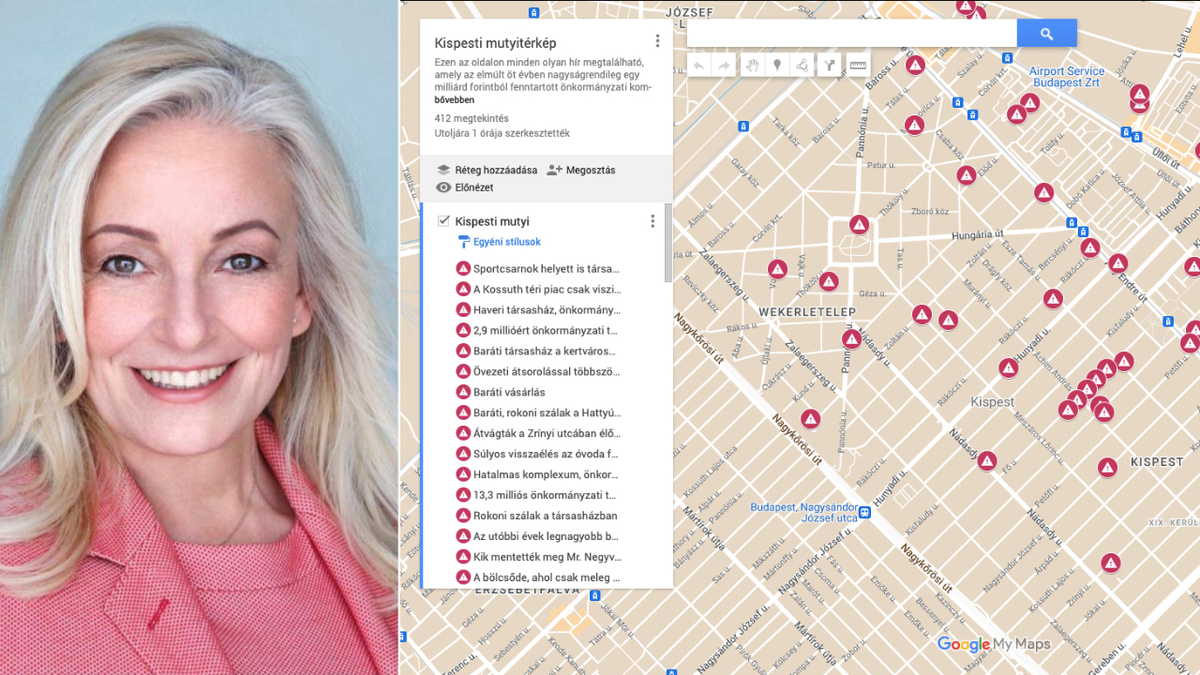Click the marker just right of the Zalaegerszeg u. label

(778, 269)
